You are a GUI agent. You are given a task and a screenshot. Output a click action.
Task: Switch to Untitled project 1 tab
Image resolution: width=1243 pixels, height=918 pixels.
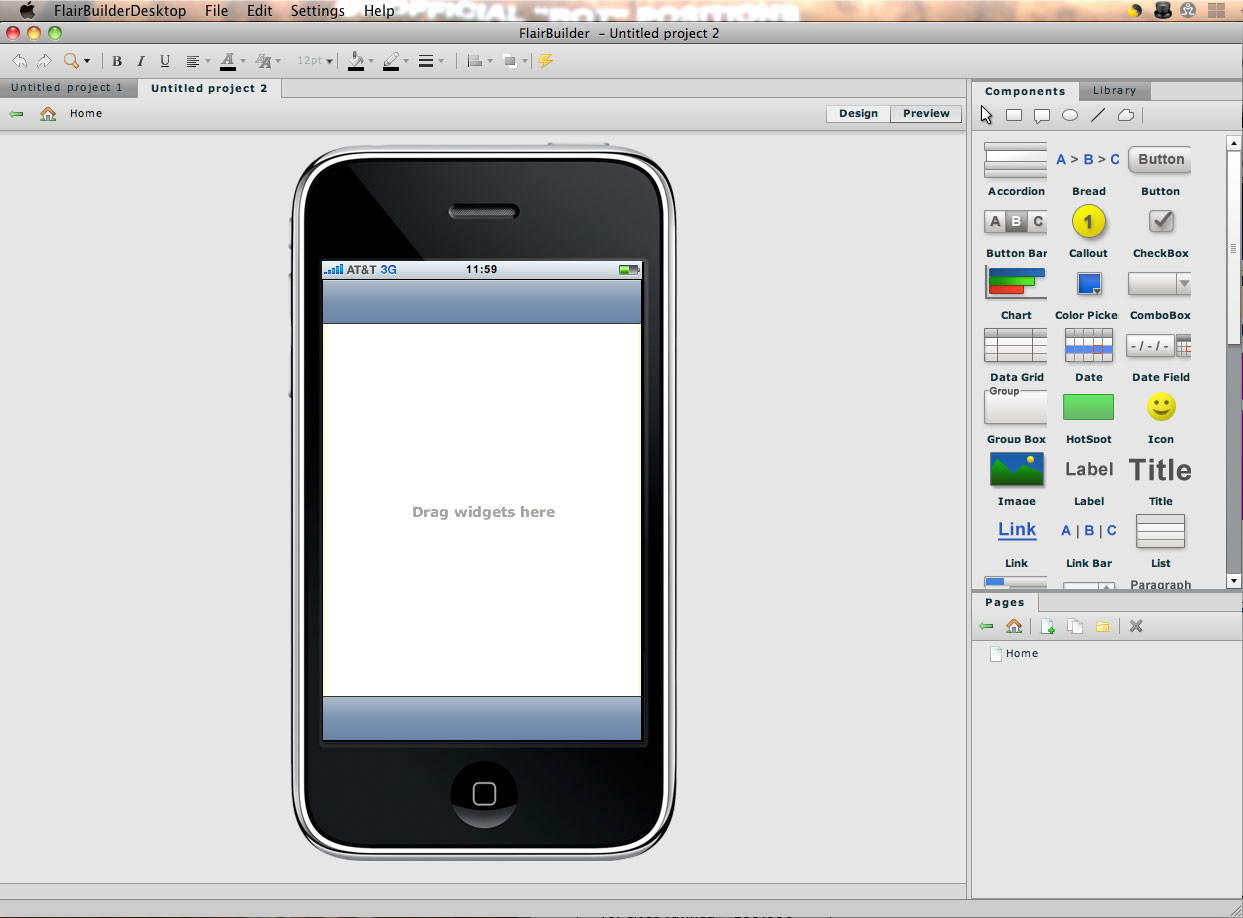tap(67, 88)
